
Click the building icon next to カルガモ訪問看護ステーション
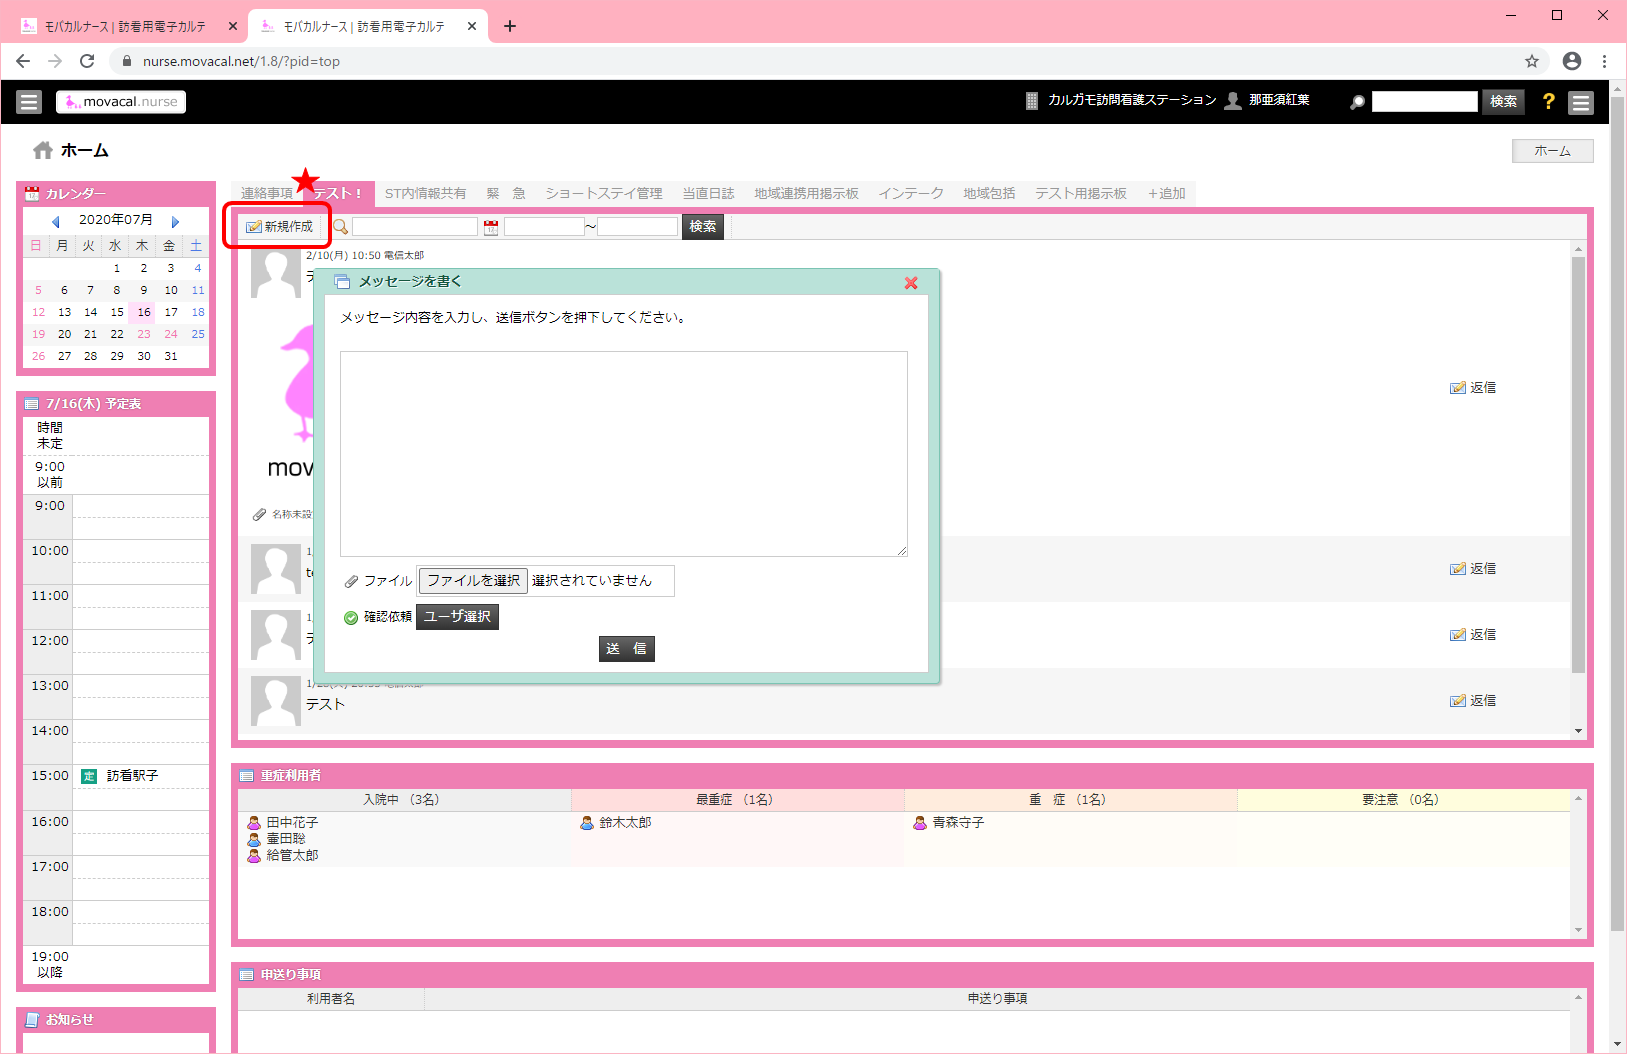tap(1032, 101)
